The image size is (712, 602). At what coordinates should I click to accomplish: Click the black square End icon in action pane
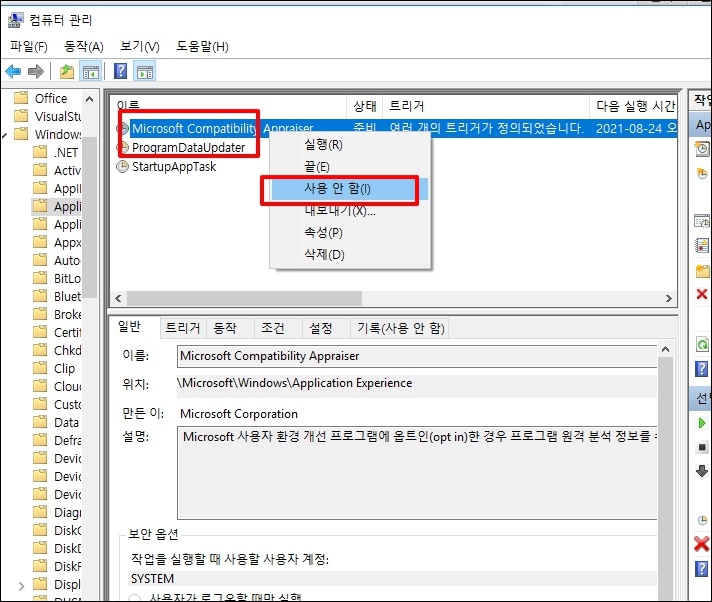point(702,448)
